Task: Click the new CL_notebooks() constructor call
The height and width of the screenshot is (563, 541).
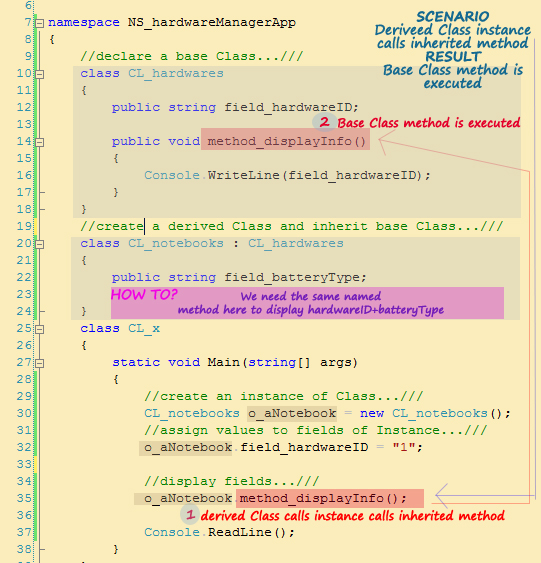Action: pos(435,413)
